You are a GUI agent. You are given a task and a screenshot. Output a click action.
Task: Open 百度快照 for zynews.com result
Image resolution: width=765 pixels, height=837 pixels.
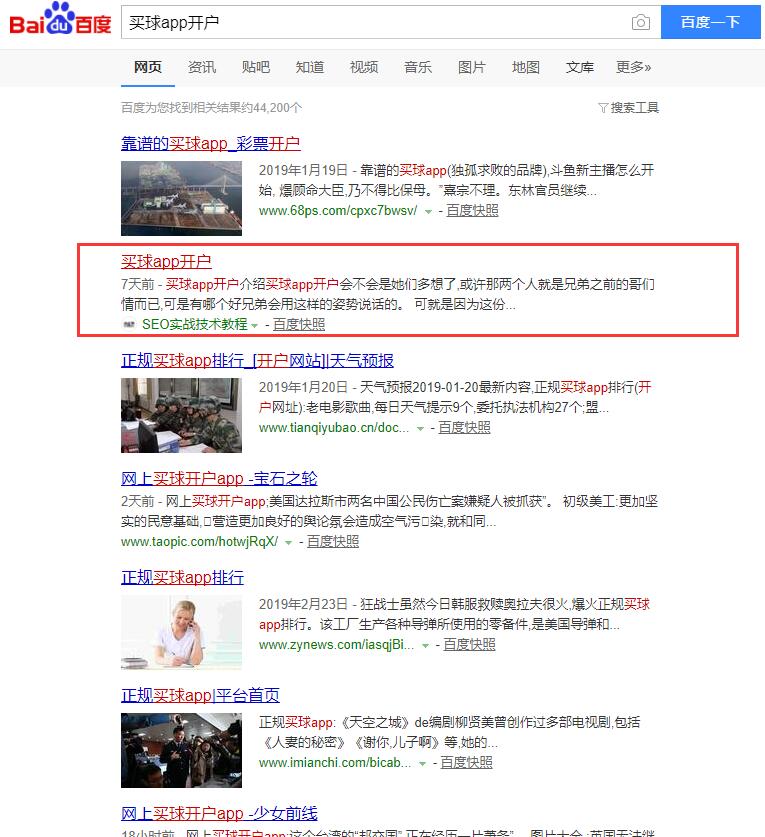tap(469, 645)
